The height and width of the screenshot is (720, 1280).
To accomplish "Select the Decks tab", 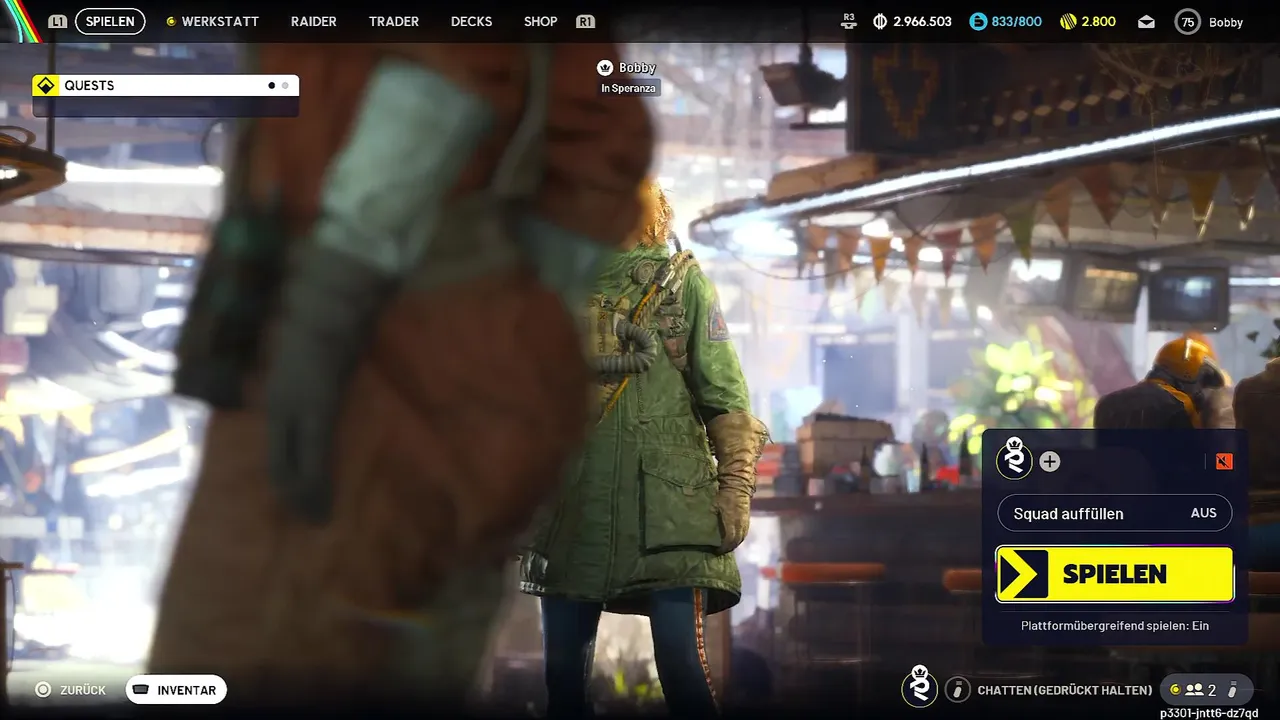I will click(471, 21).
